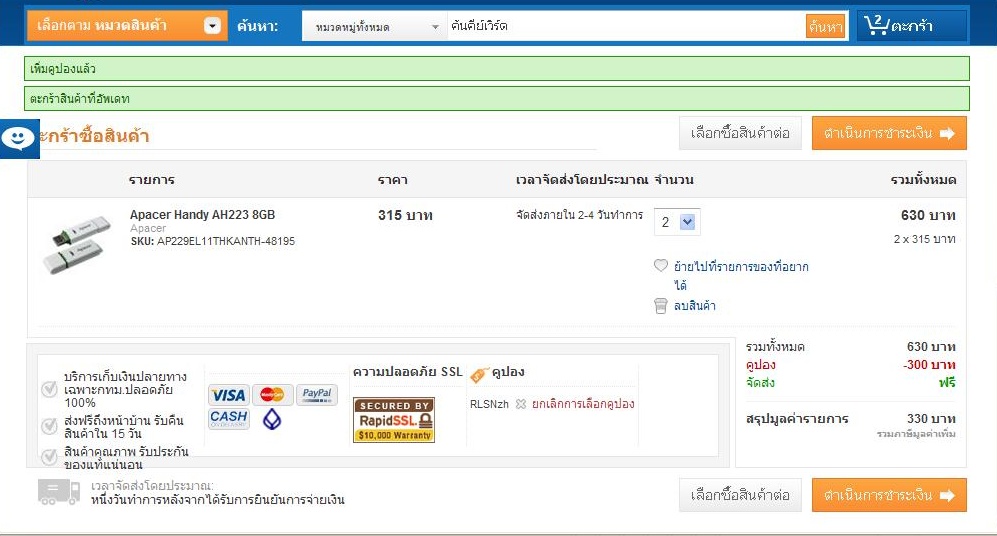Click the PayPal payment logo
Viewport: 997px width, 536px height.
(x=317, y=395)
